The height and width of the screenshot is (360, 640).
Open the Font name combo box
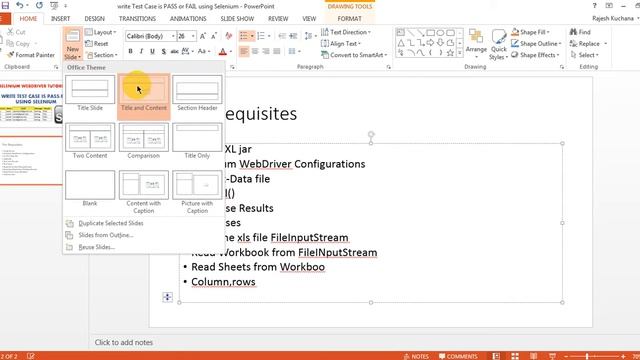(151, 36)
